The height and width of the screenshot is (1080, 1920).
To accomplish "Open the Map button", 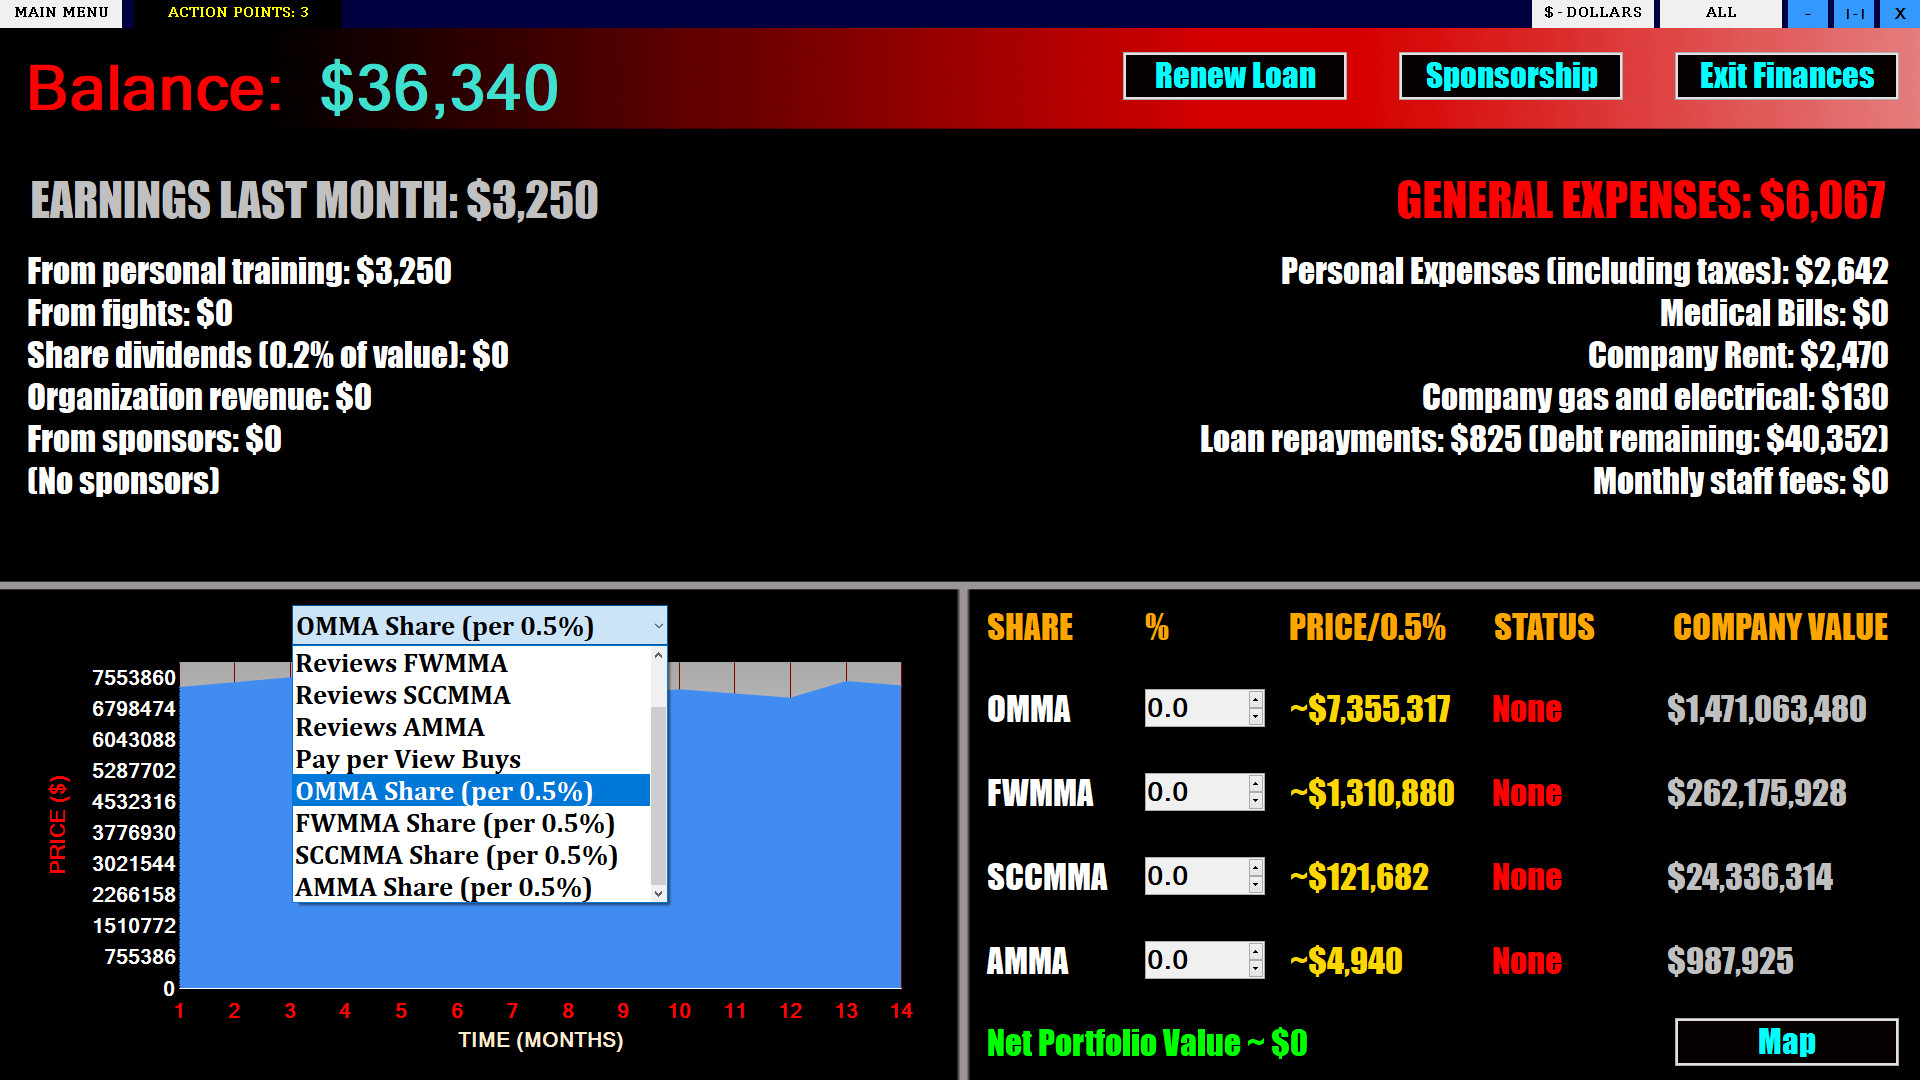I will (x=1786, y=1042).
